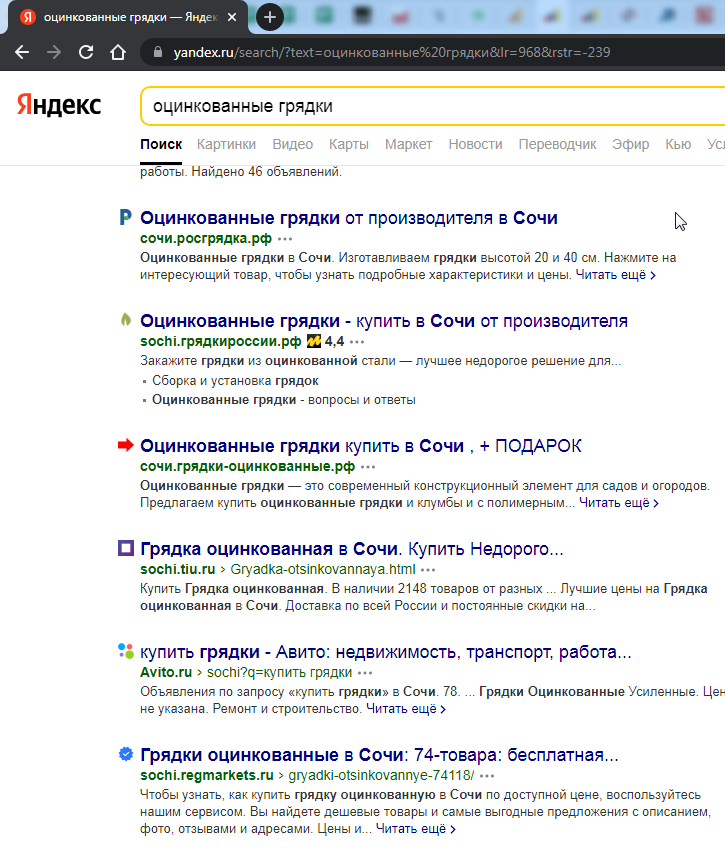This screenshot has height=855, width=725.
Task: Click the rating badge icon next to 4,4
Action: click(x=313, y=341)
